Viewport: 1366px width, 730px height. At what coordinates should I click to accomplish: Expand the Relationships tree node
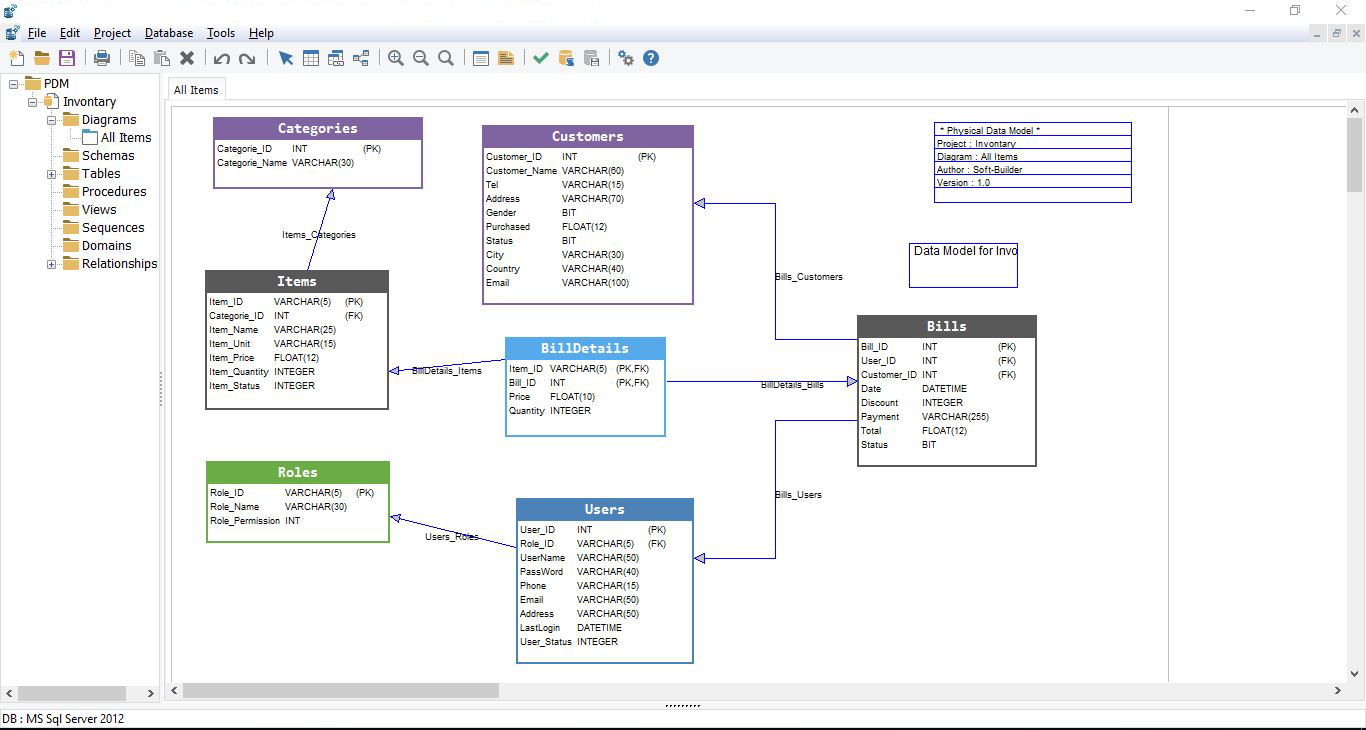[52, 264]
